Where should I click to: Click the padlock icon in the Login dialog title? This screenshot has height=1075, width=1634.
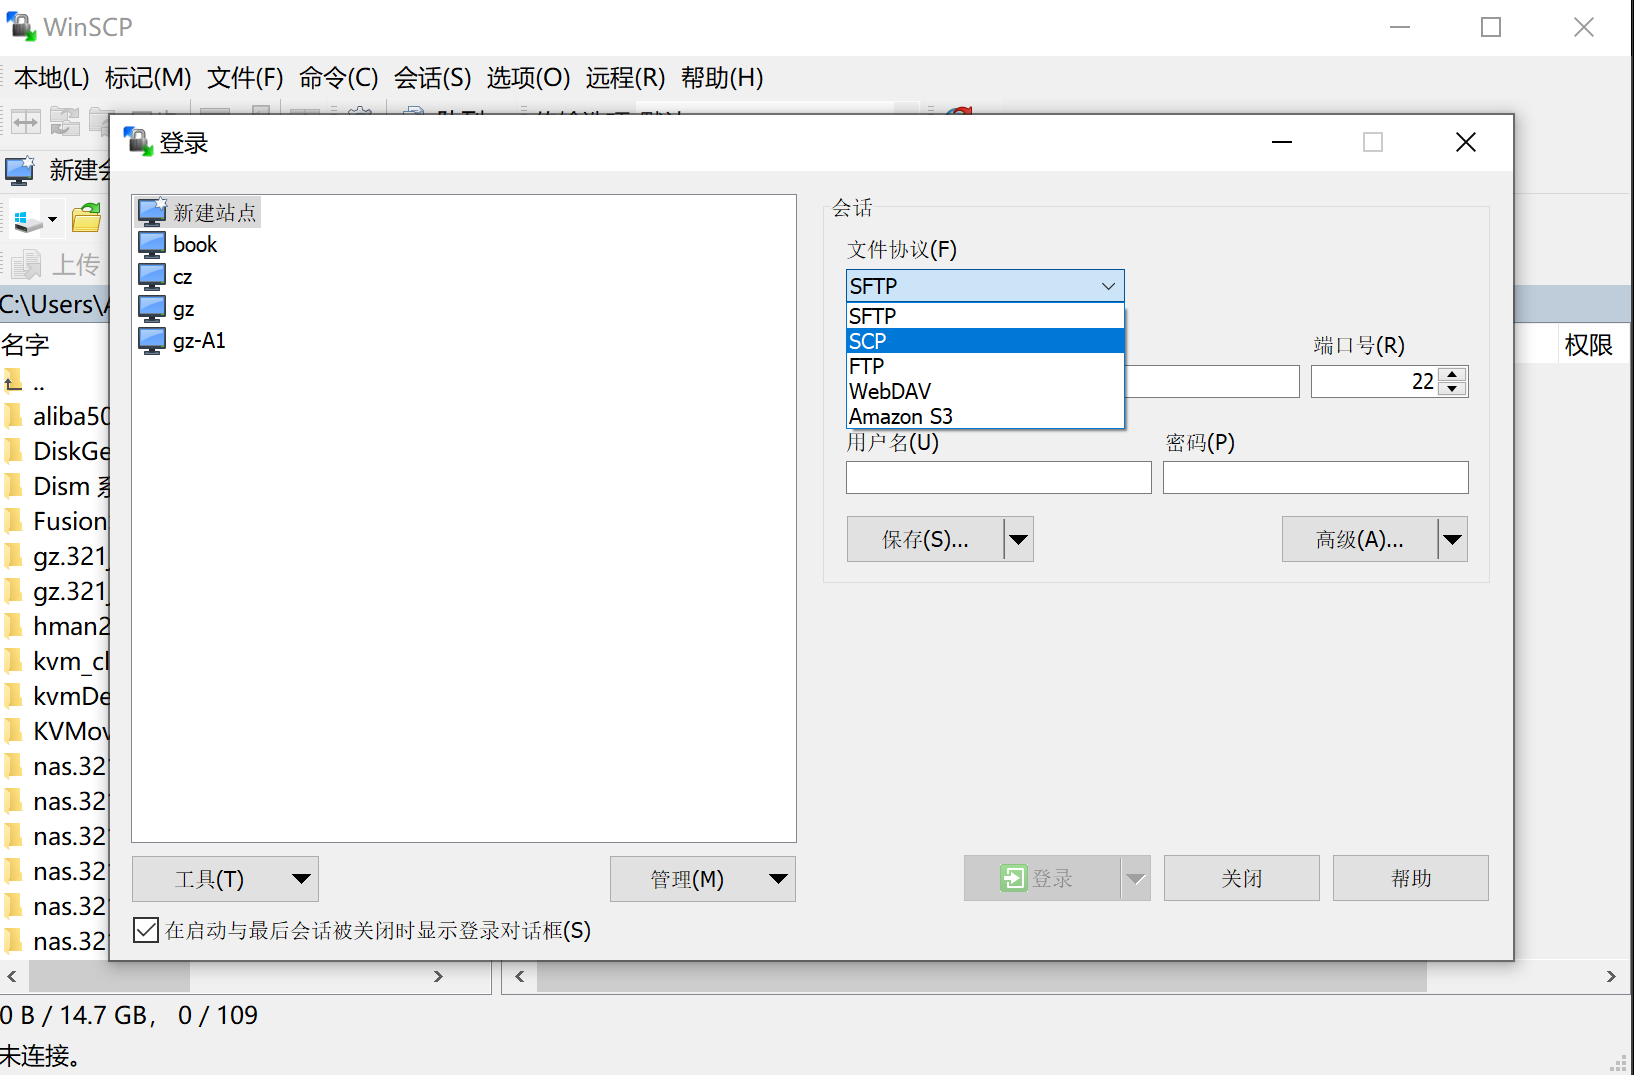[139, 142]
